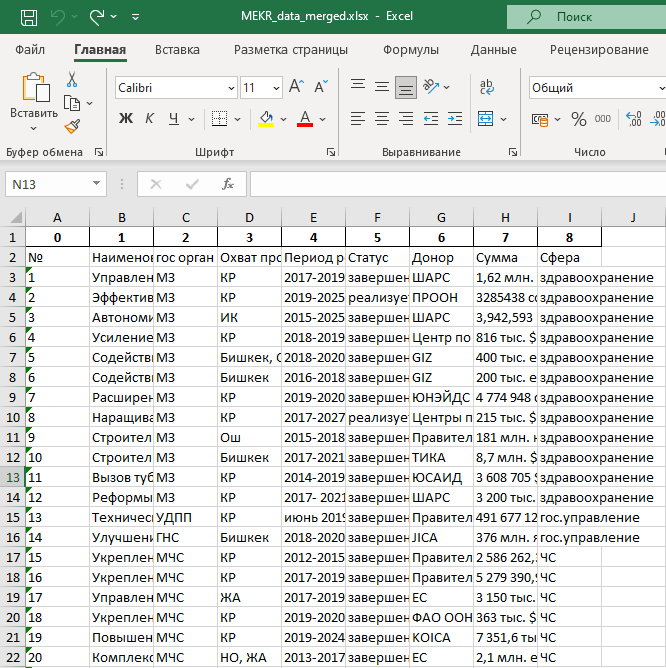
Task: Align cell content to middle
Action: pyautogui.click(x=382, y=87)
